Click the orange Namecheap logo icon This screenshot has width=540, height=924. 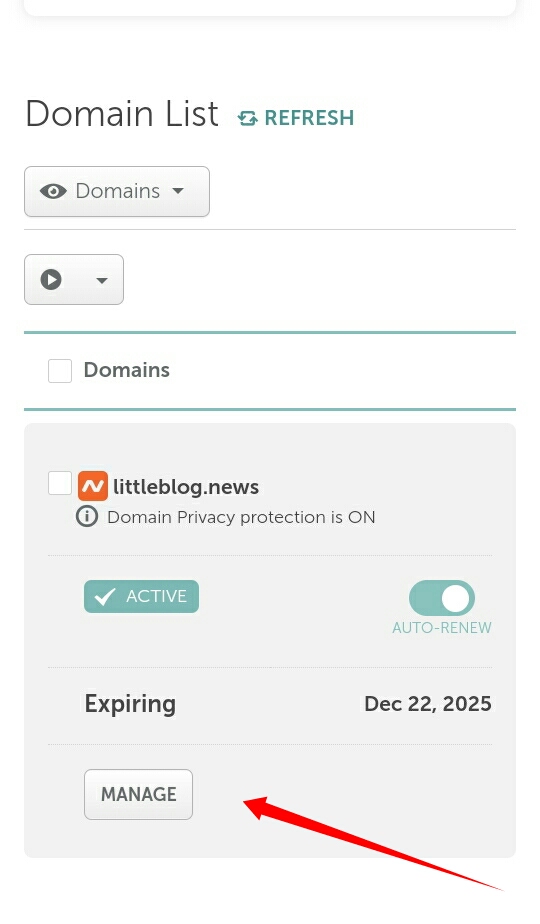pos(93,486)
